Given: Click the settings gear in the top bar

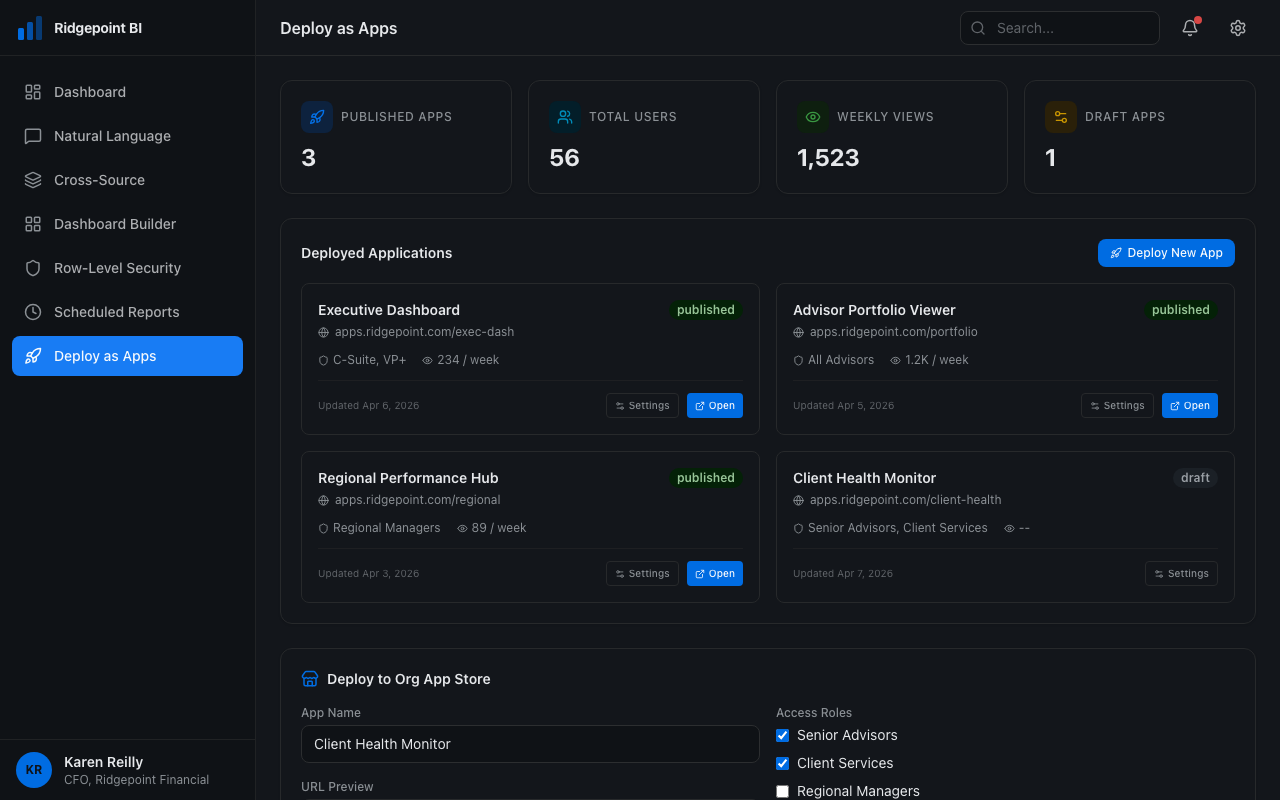Looking at the screenshot, I should pyautogui.click(x=1238, y=28).
